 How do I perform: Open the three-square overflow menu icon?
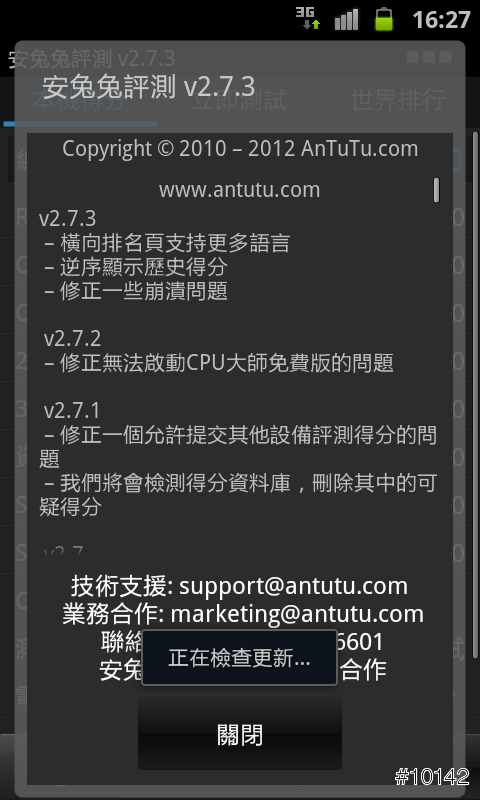point(429,57)
